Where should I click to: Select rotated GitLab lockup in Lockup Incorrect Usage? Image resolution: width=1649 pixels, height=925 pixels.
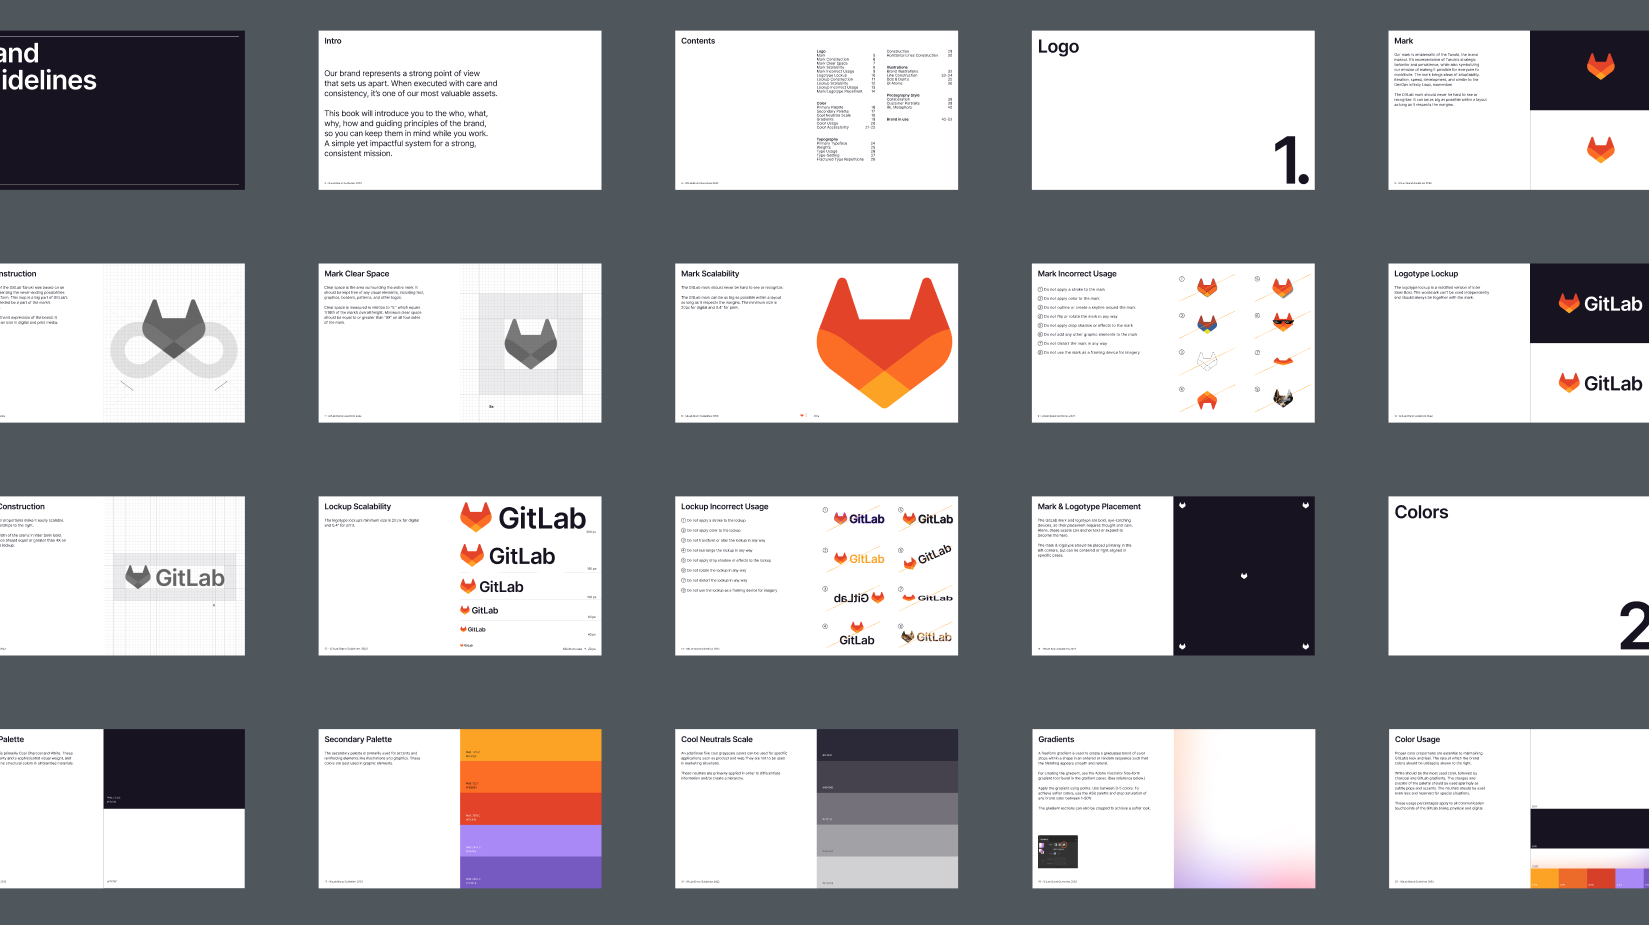coord(927,556)
